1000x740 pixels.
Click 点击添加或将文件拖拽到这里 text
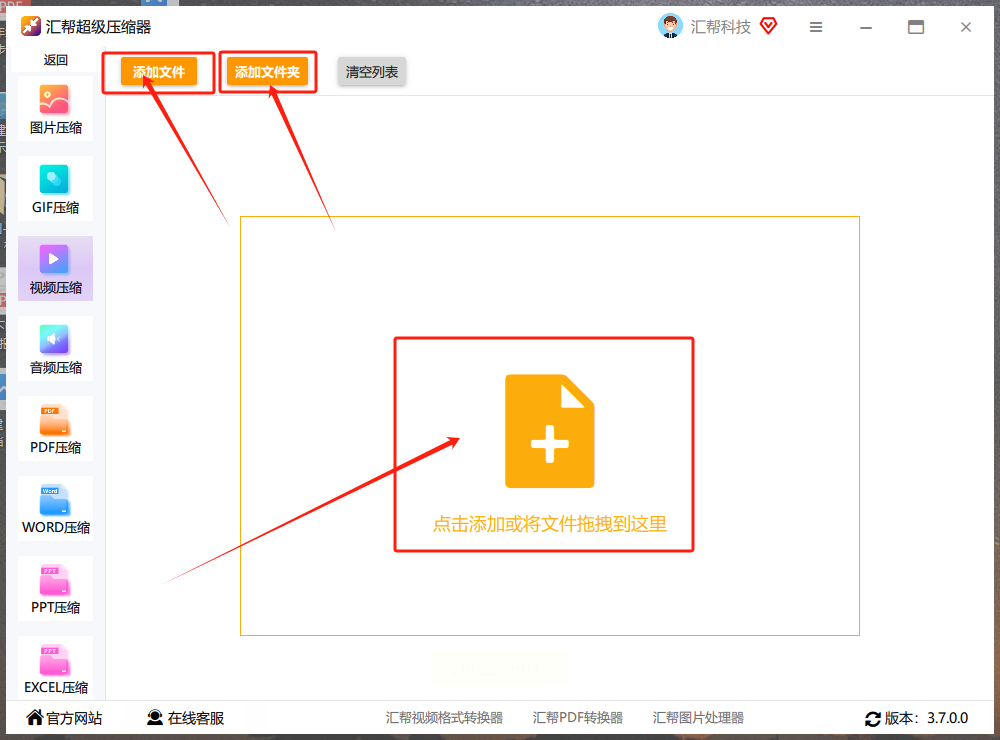pyautogui.click(x=550, y=524)
